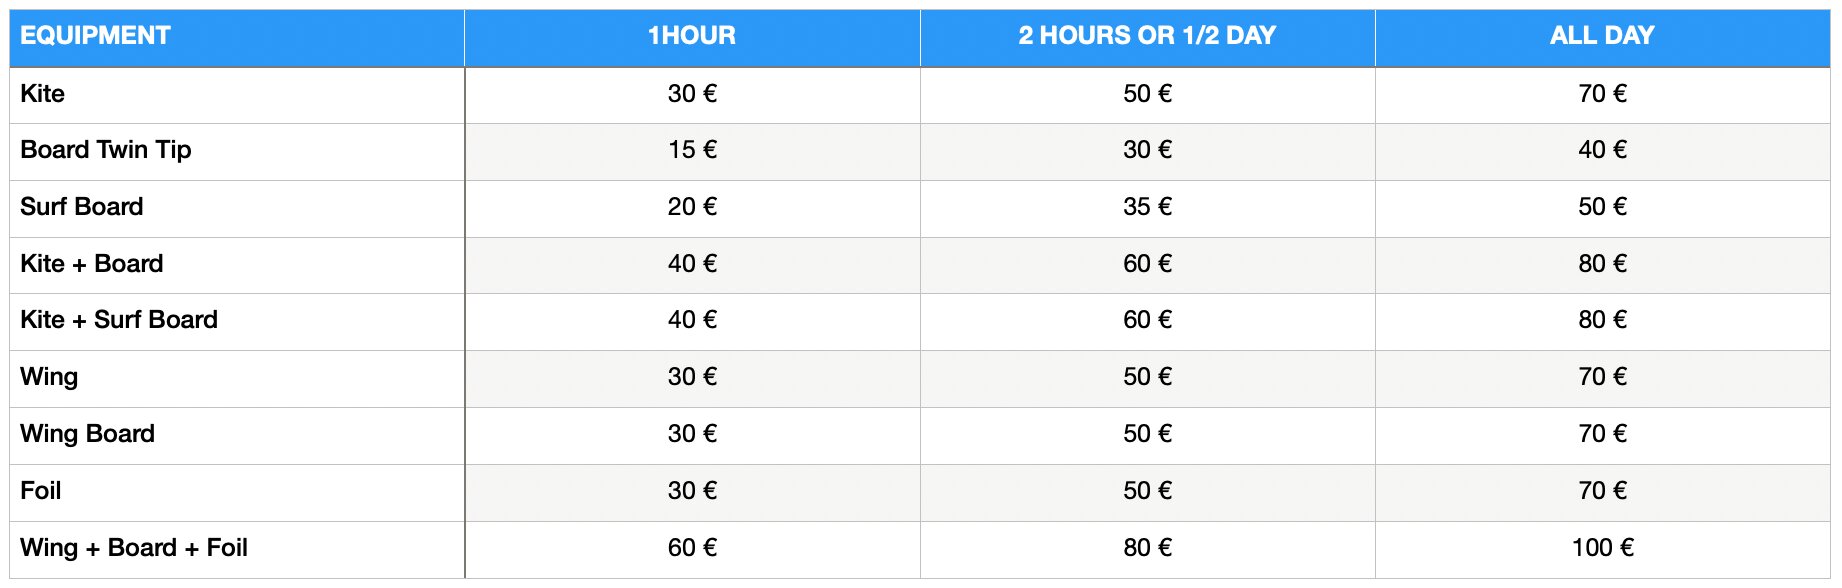Image resolution: width=1842 pixels, height=588 pixels.
Task: Select the 2 HOURS OR 1/2 DAY header
Action: [x=1147, y=36]
